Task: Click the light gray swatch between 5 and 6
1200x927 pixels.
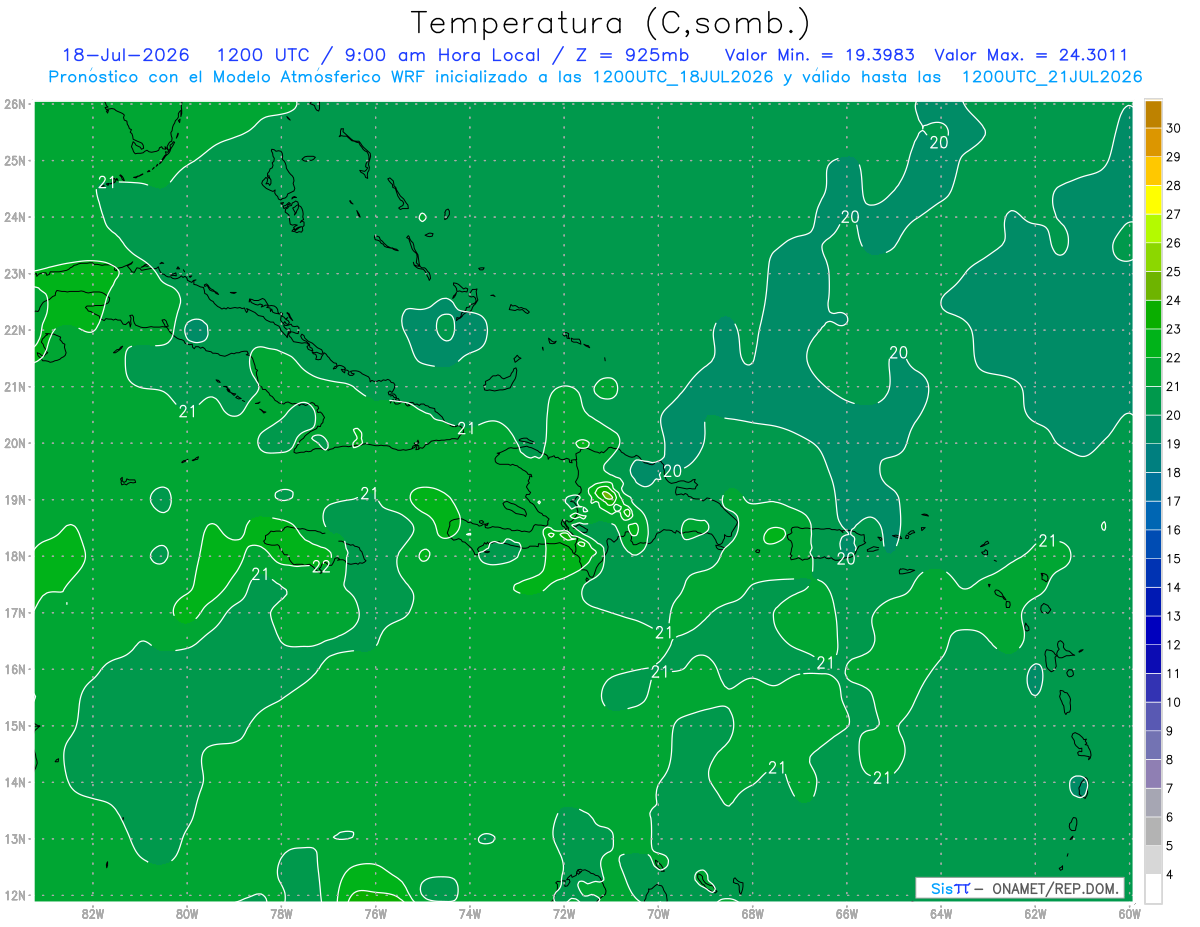Action: (x=1153, y=832)
